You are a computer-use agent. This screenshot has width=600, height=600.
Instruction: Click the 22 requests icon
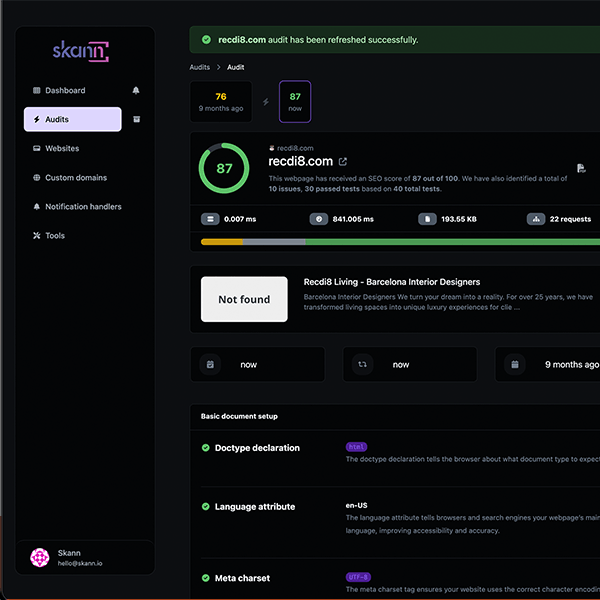(x=536, y=219)
